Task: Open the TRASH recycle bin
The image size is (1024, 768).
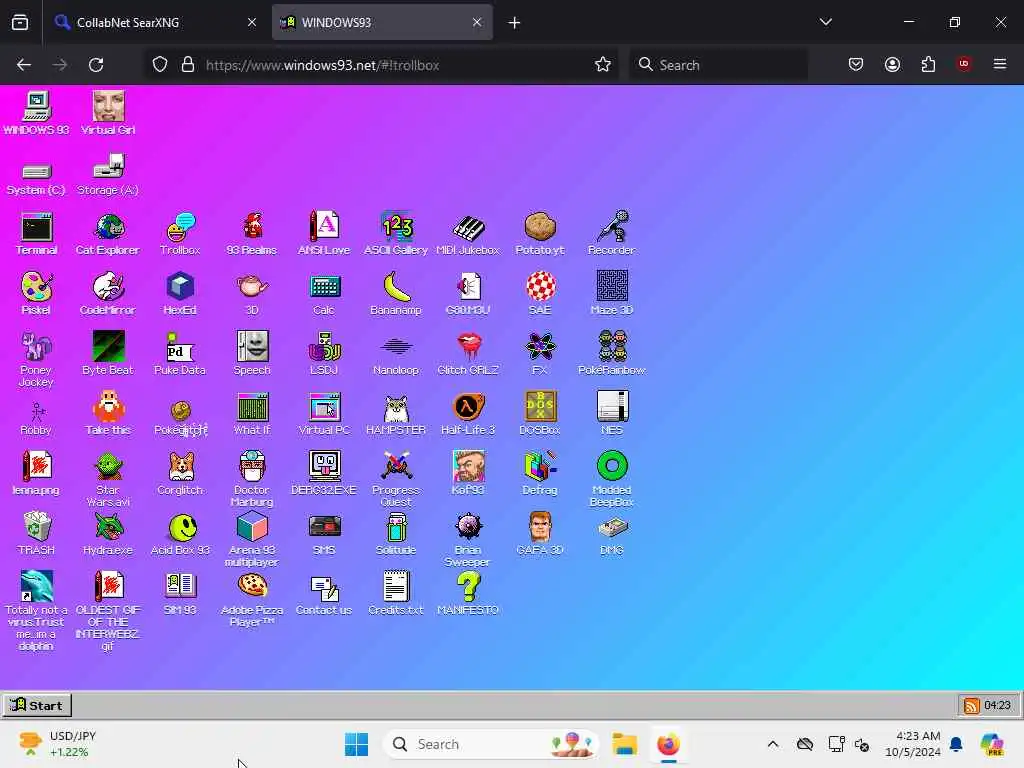Action: click(37, 534)
